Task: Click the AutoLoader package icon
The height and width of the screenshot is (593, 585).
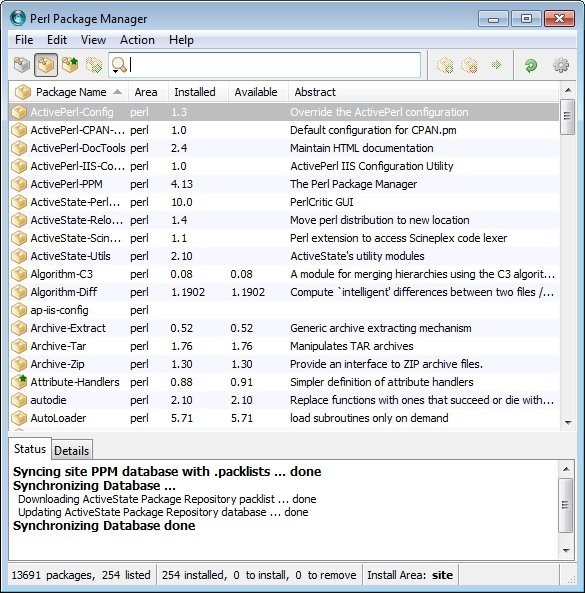Action: coord(19,418)
